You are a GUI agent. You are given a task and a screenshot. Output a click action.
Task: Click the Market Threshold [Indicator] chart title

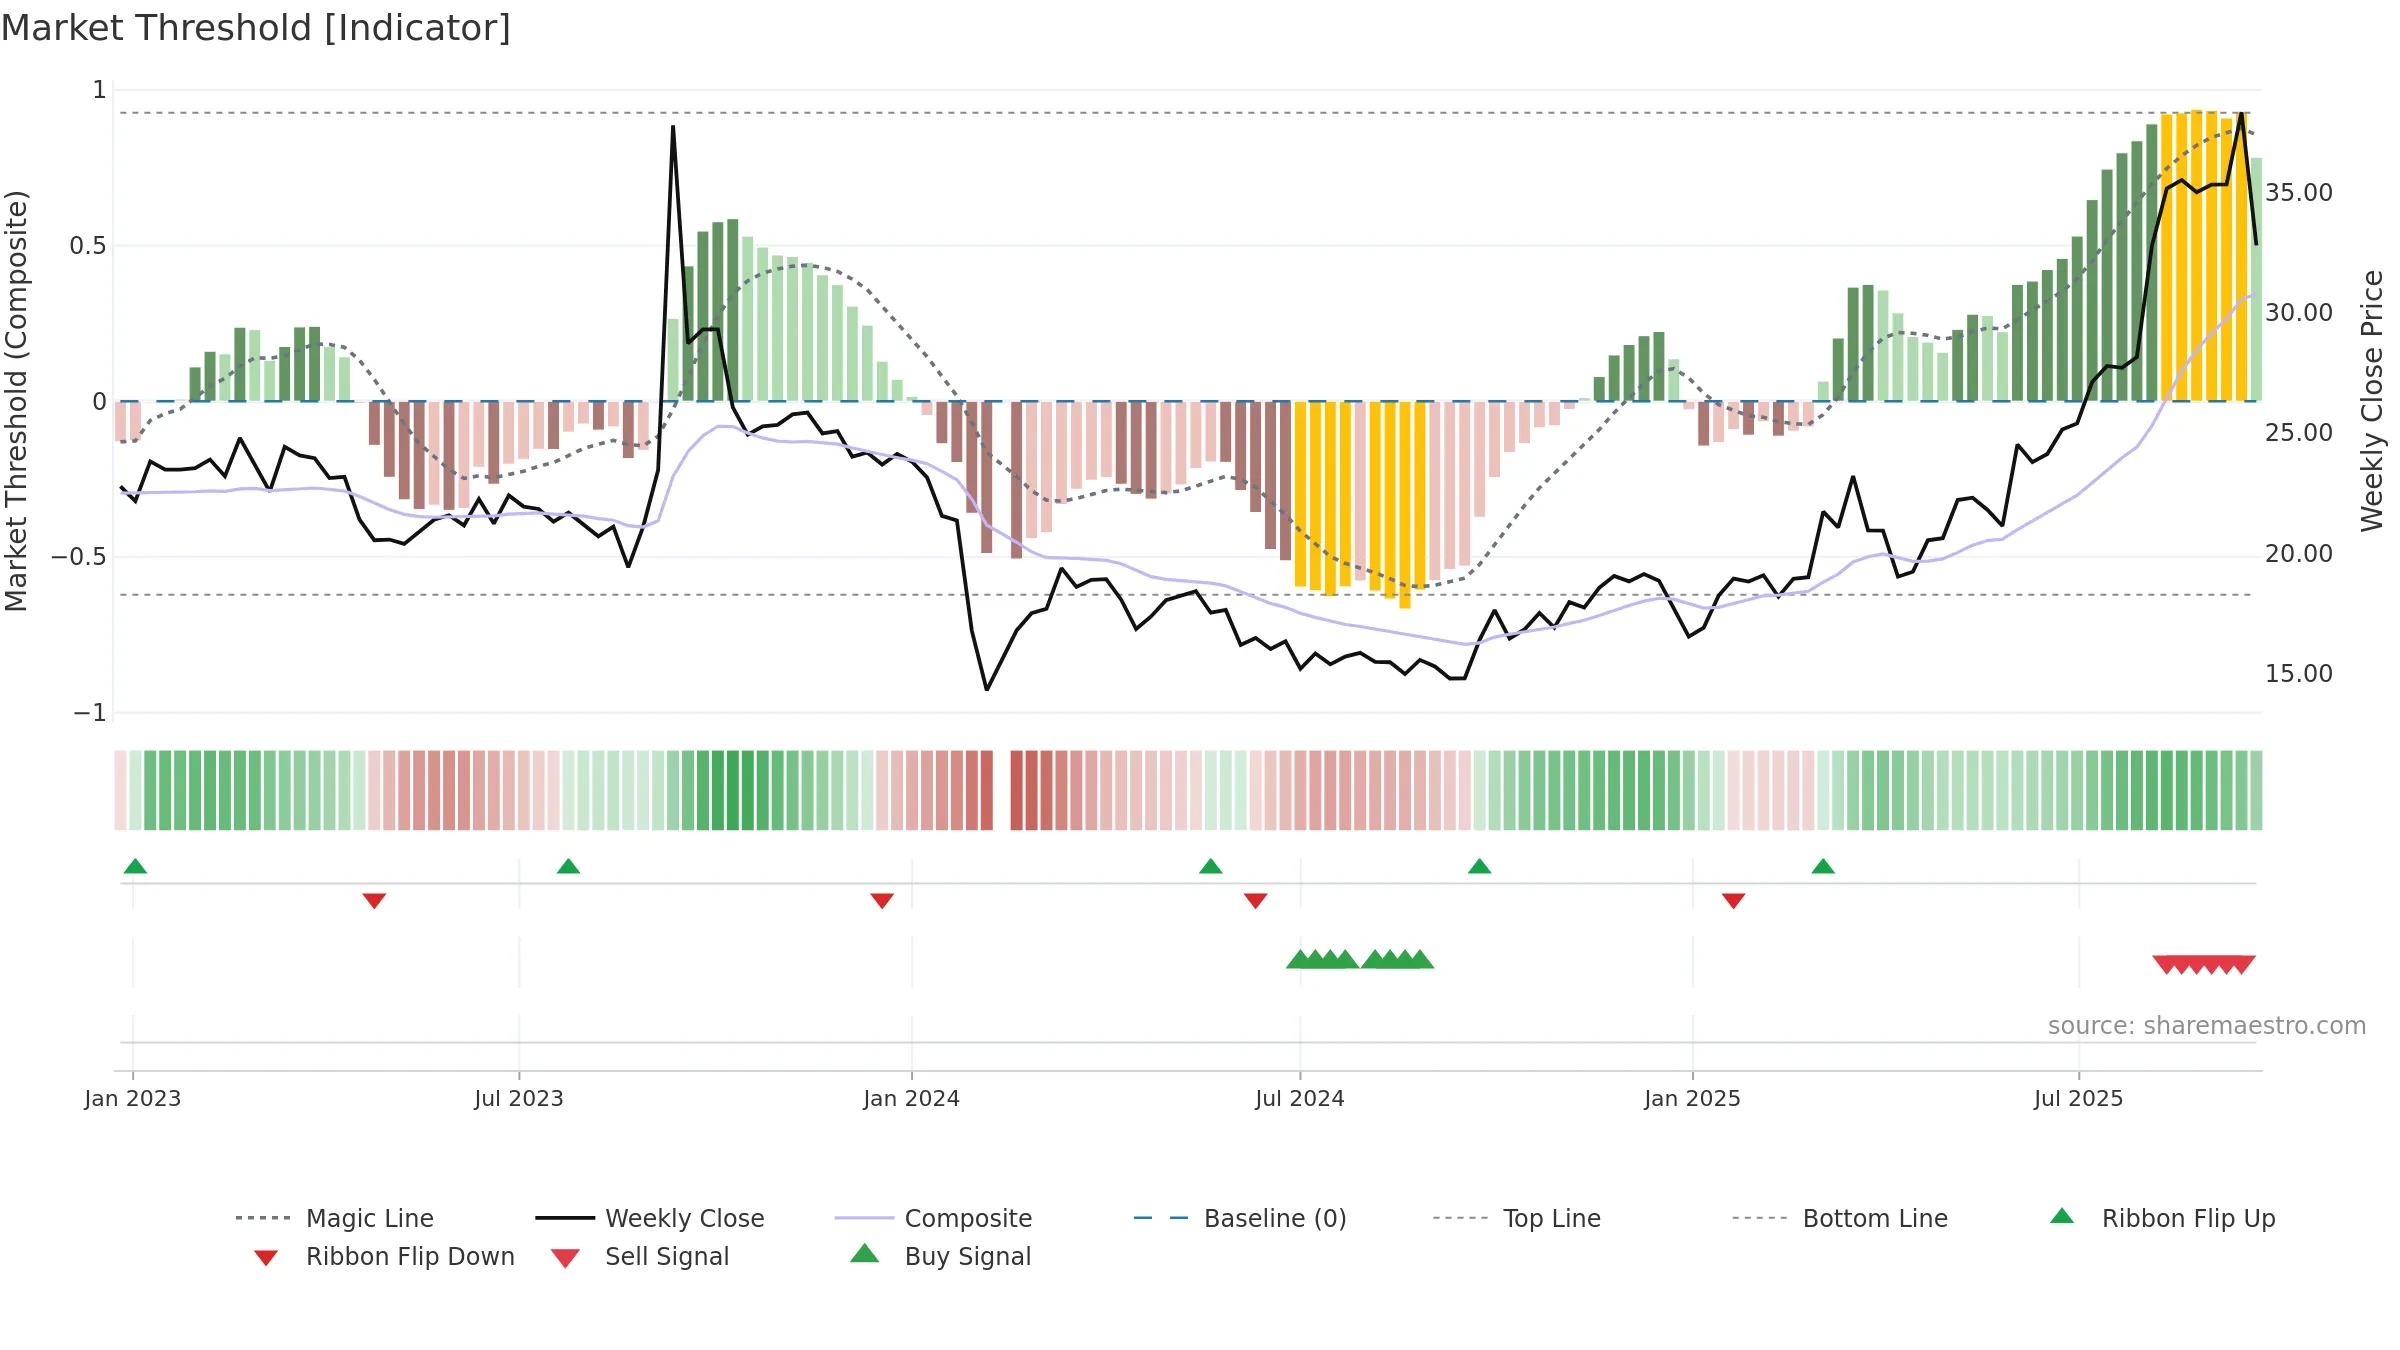coord(256,28)
